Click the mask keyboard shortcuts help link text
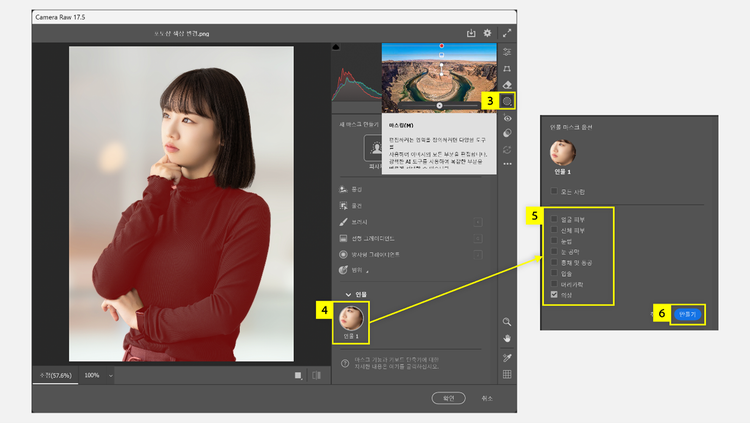750x423 pixels. pos(397,363)
